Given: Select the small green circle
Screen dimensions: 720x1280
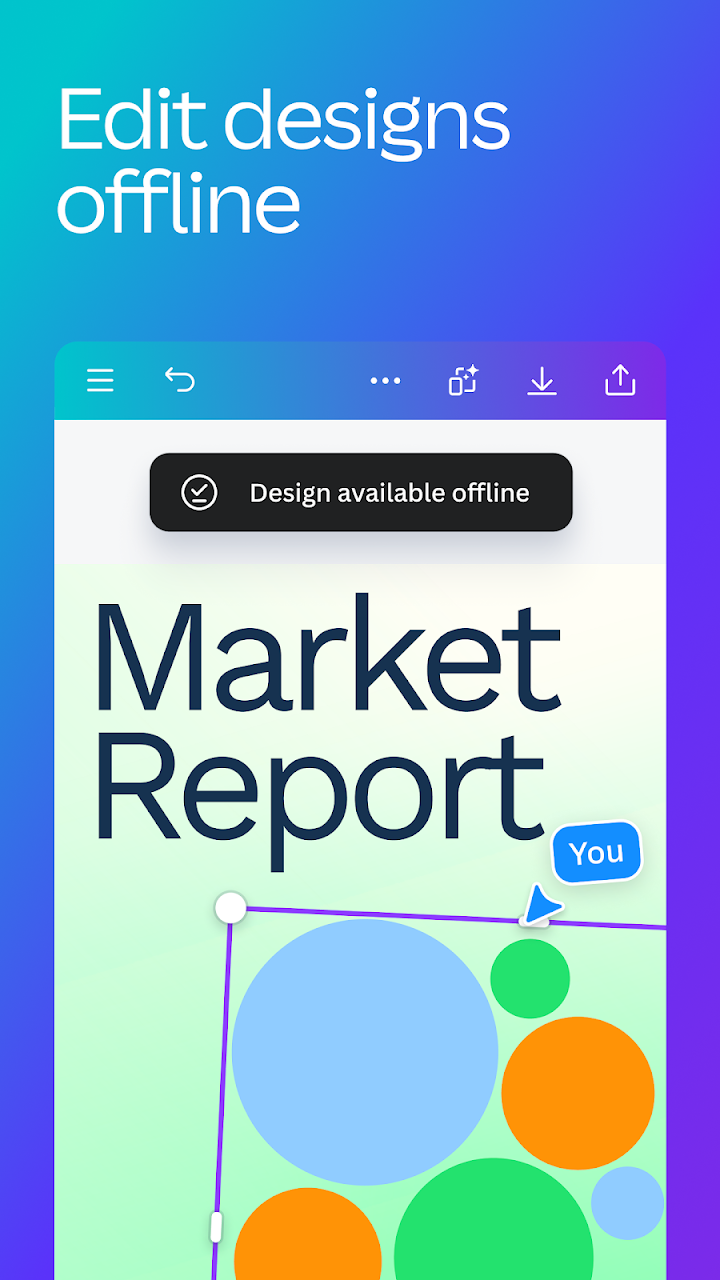Looking at the screenshot, I should (530, 979).
